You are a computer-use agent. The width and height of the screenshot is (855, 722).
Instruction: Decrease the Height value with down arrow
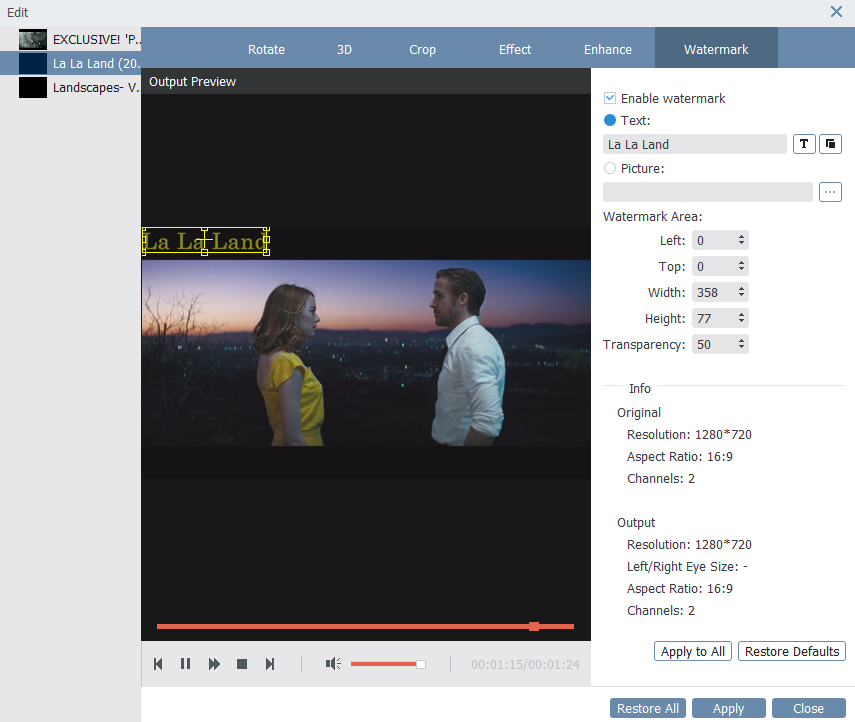741,321
